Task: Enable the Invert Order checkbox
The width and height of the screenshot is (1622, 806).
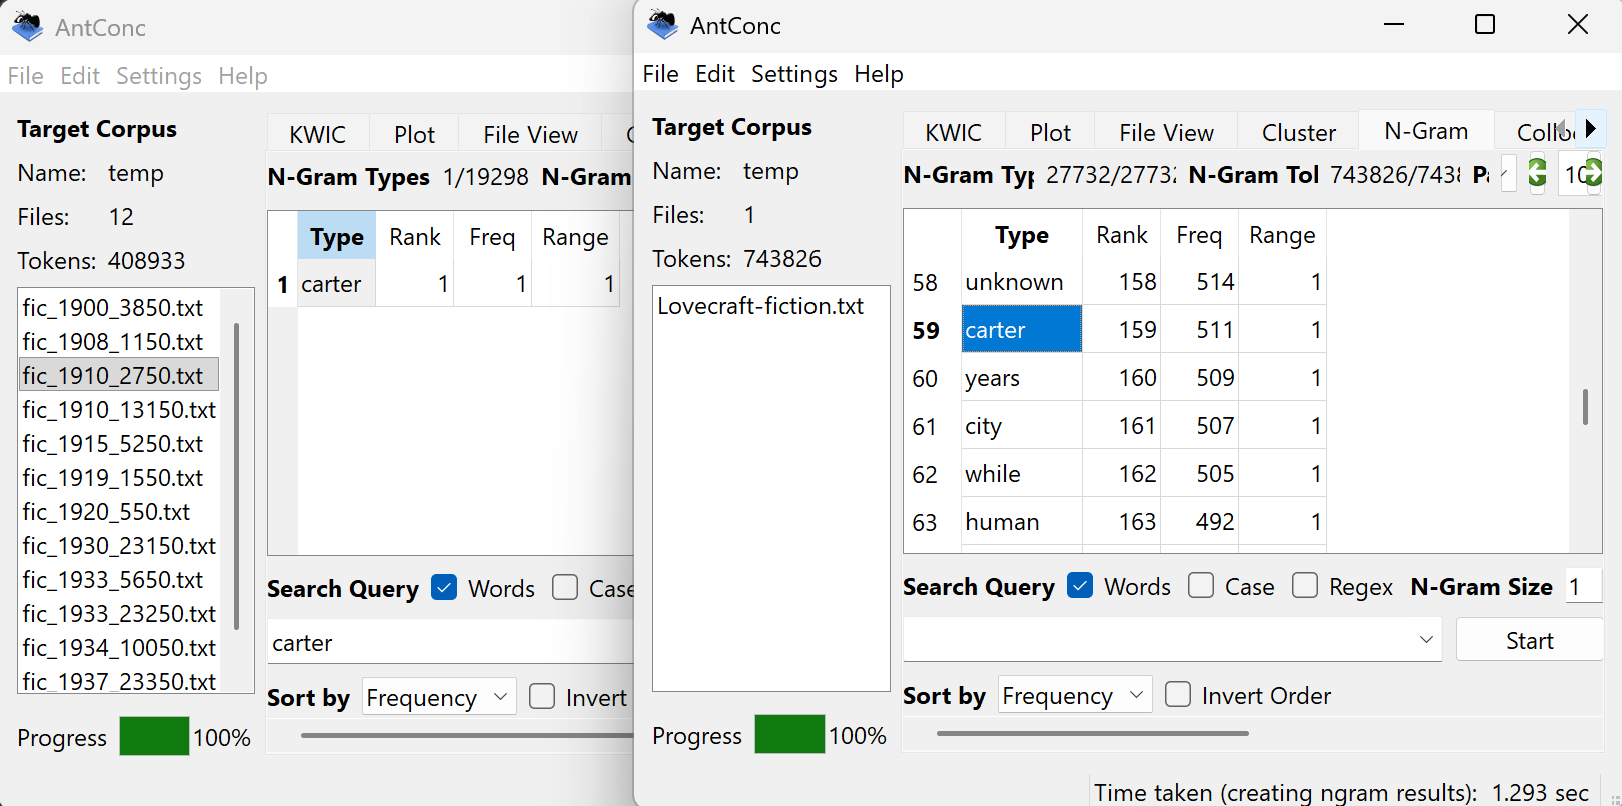Action: pyautogui.click(x=1178, y=695)
